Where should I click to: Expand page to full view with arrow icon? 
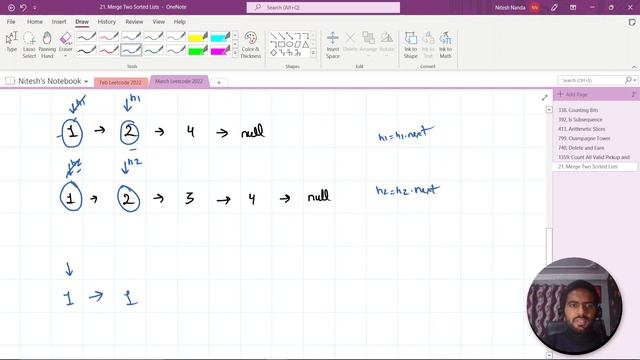click(x=544, y=98)
